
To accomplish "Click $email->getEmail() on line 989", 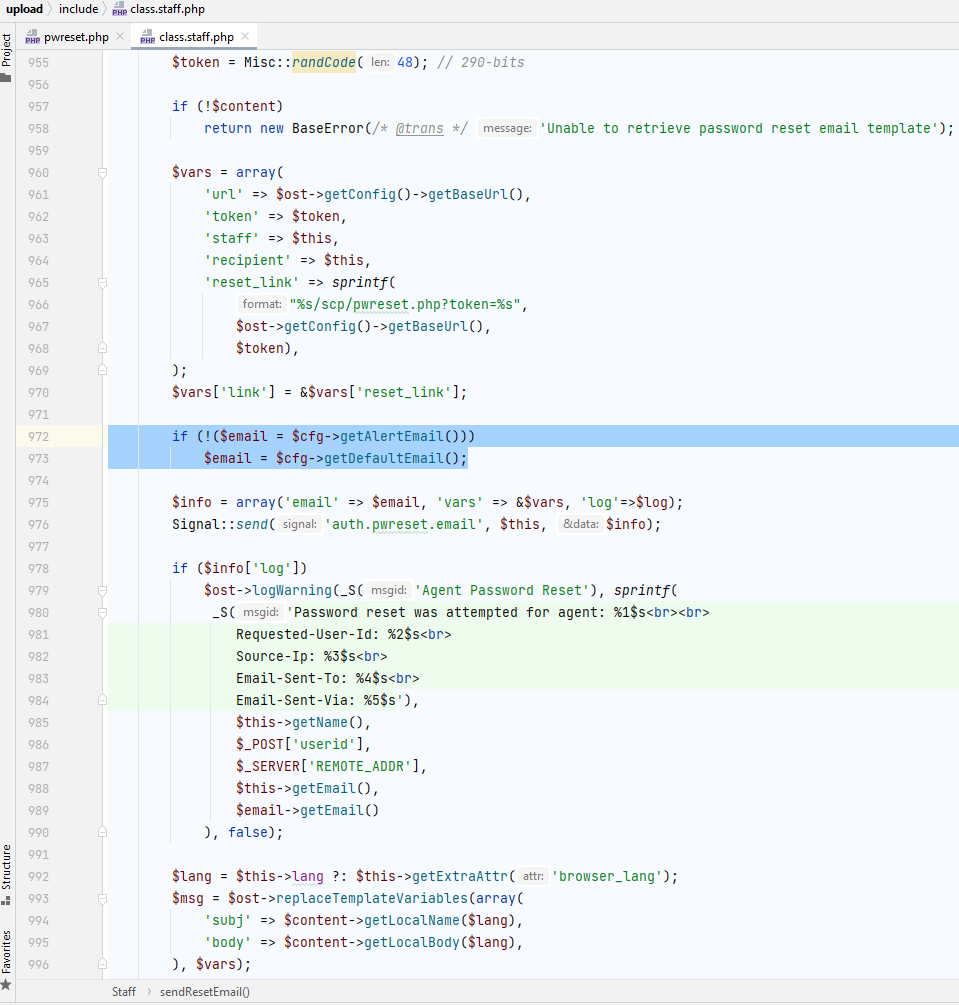I will pos(307,810).
